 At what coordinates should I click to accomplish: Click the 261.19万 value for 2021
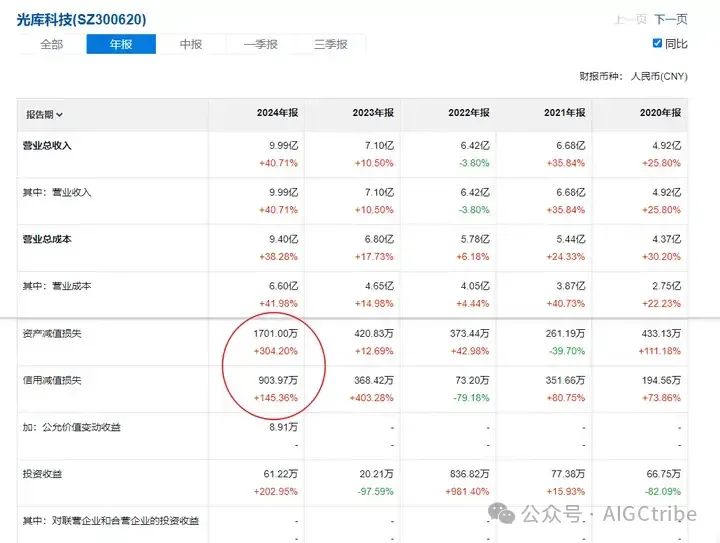565,334
